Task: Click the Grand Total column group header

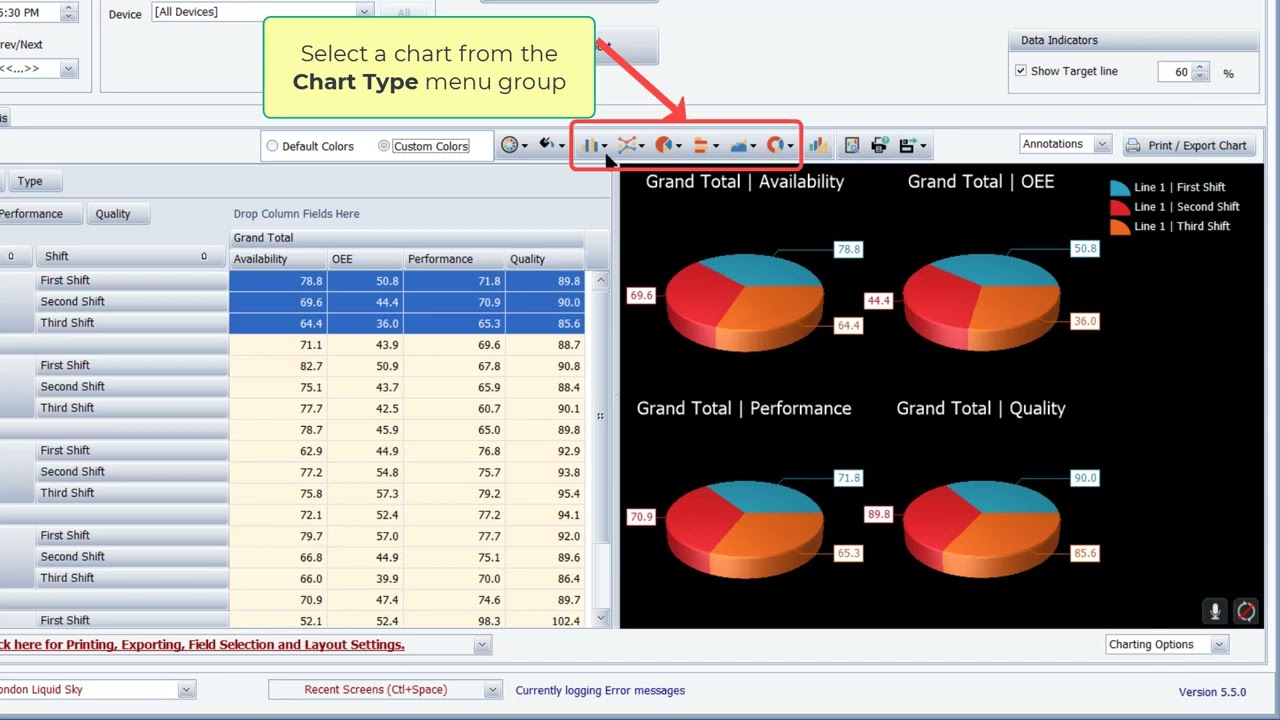Action: (407, 238)
